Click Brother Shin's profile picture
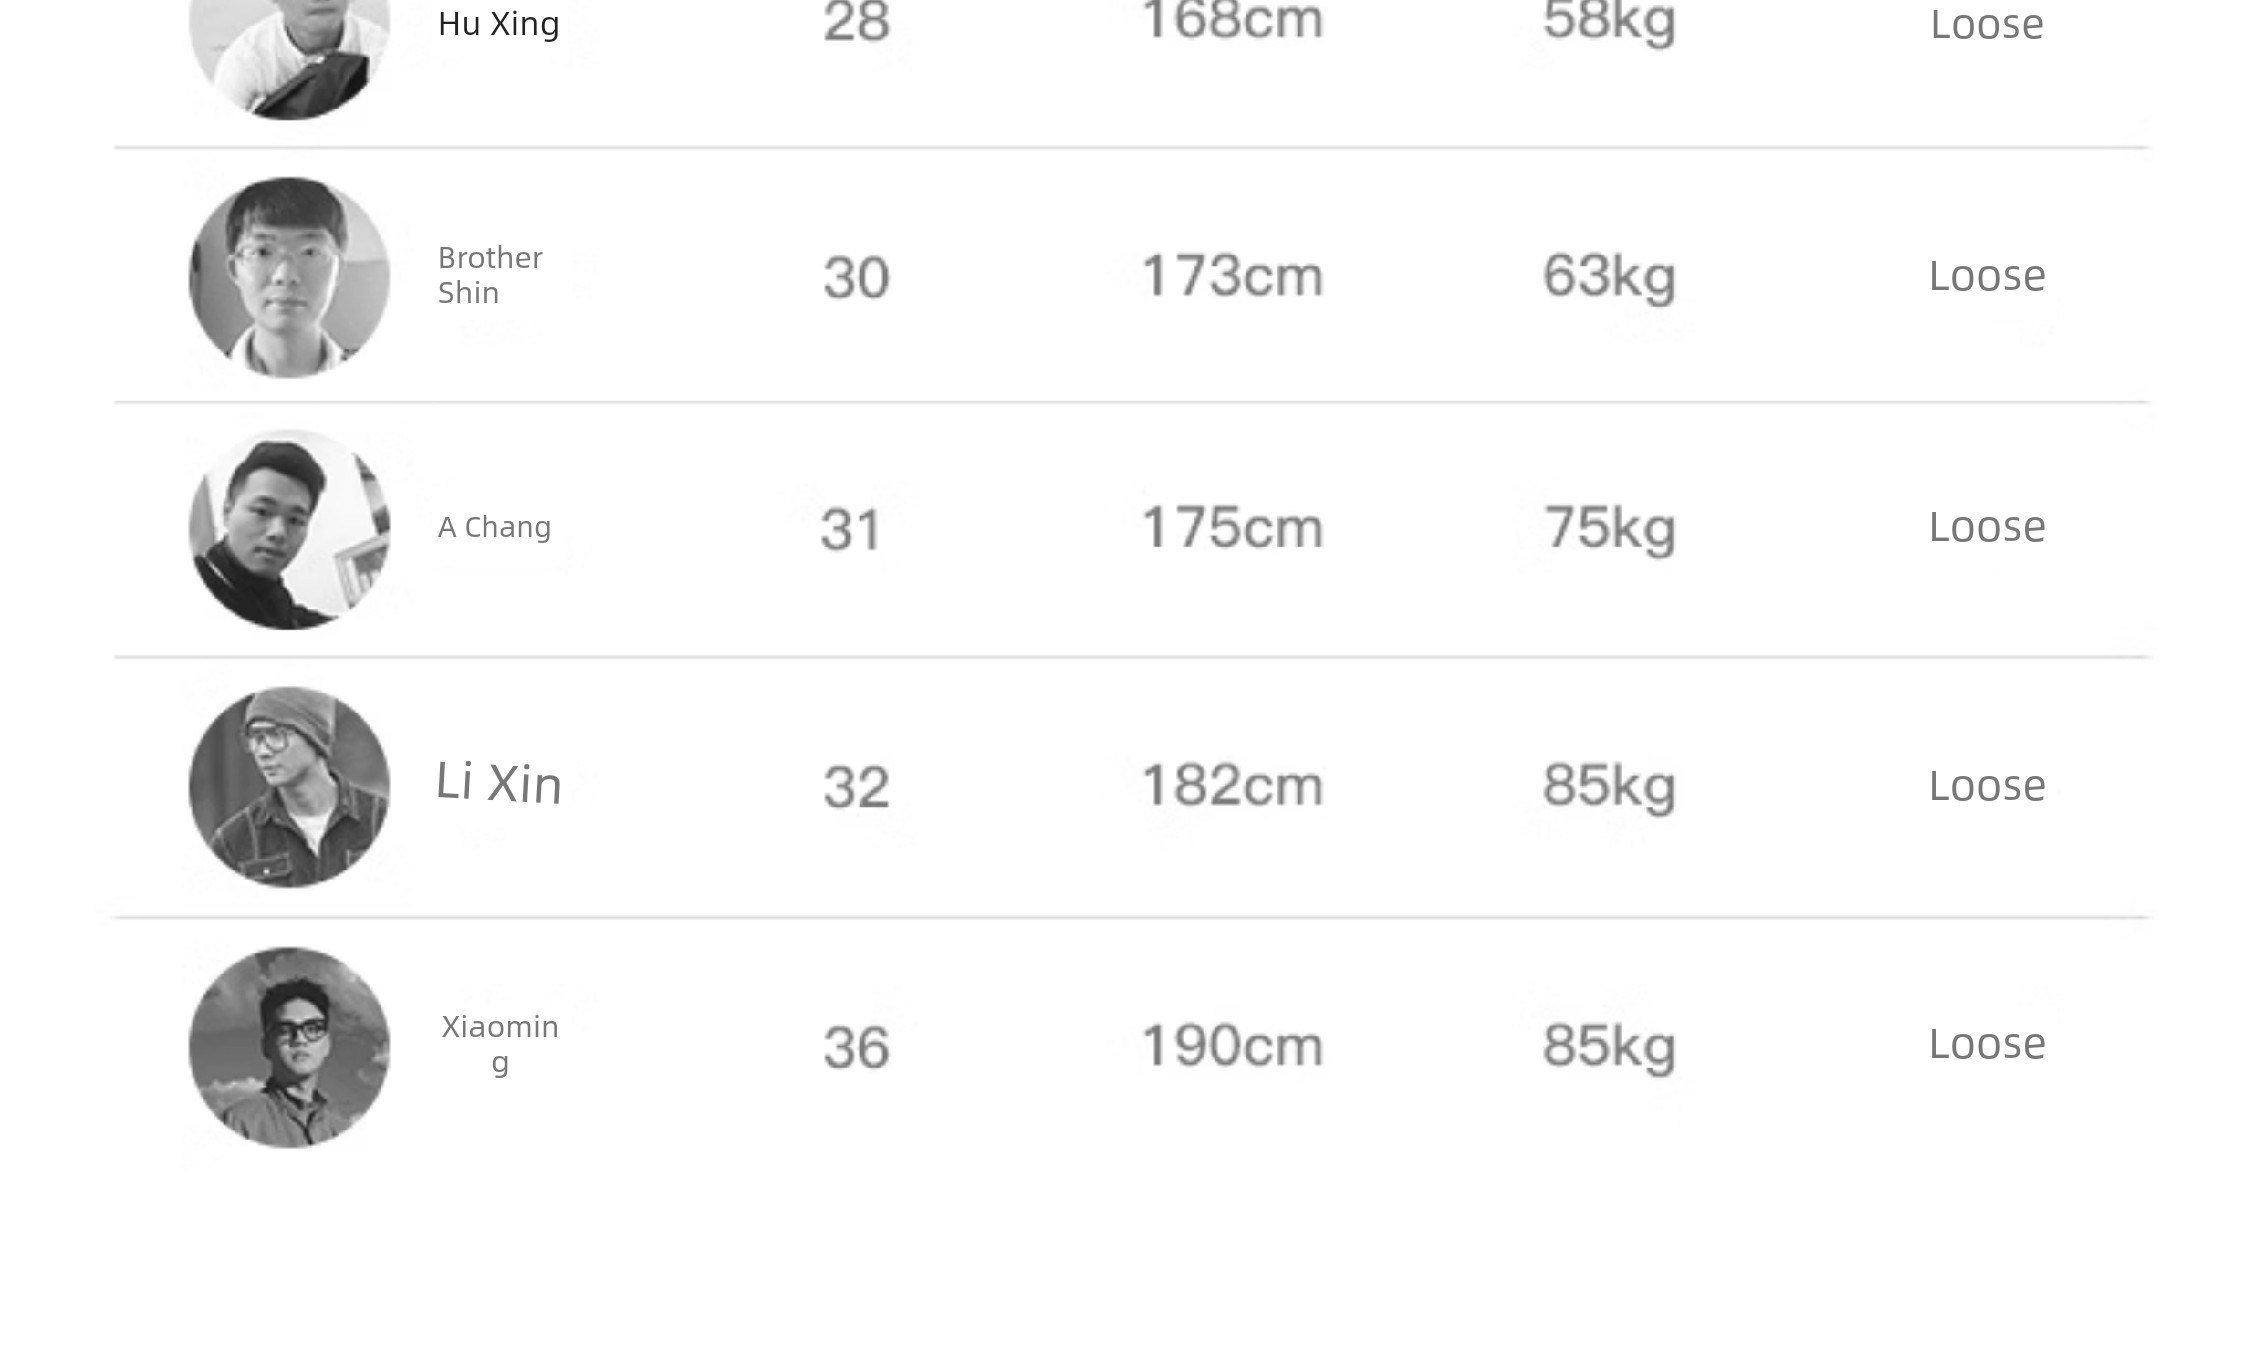Screen dimensions: 2263x1354 click(x=289, y=277)
